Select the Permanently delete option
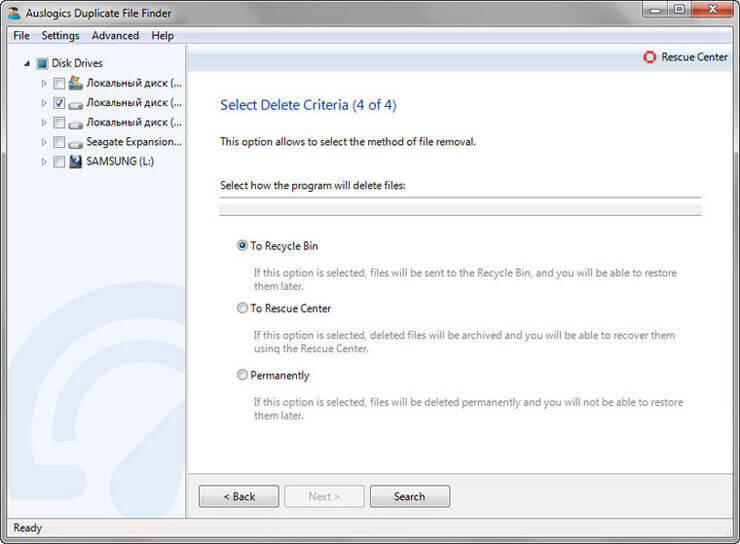 (242, 376)
